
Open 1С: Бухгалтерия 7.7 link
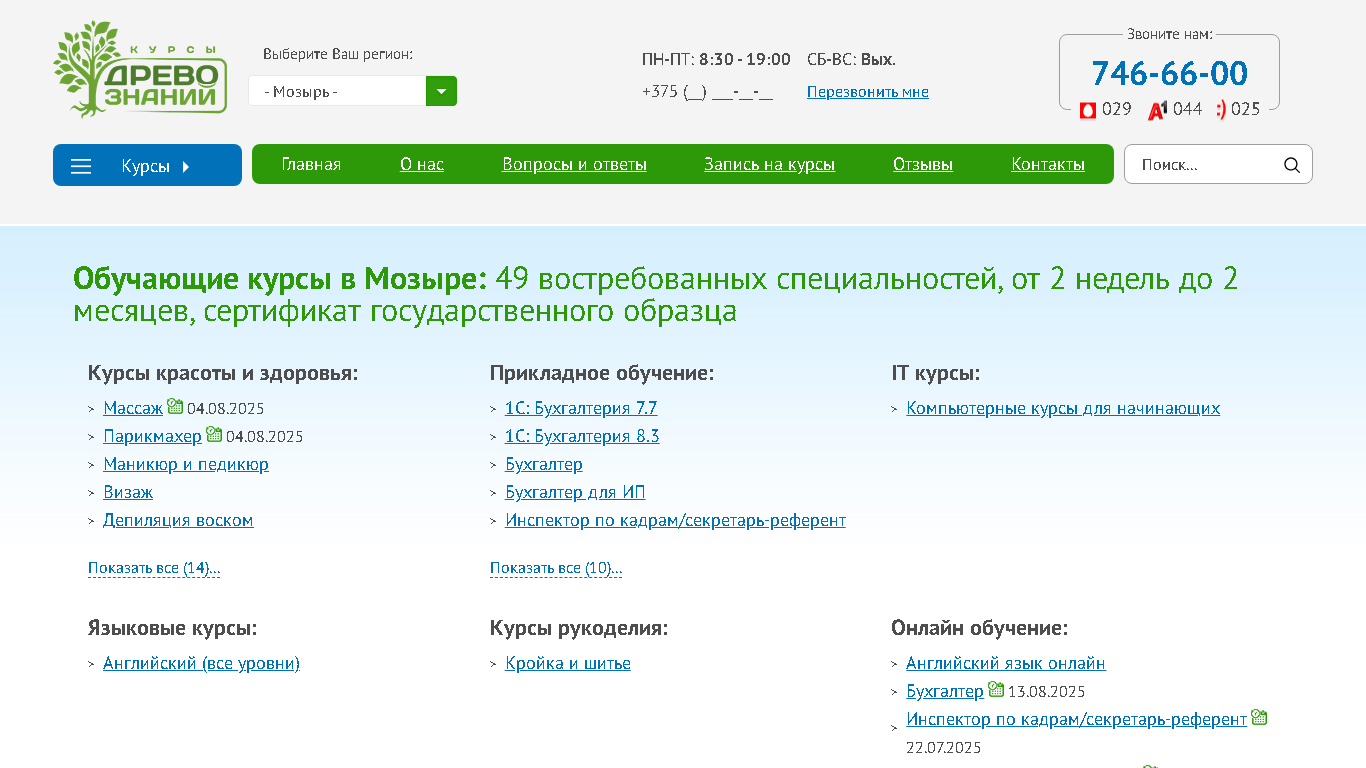[581, 408]
